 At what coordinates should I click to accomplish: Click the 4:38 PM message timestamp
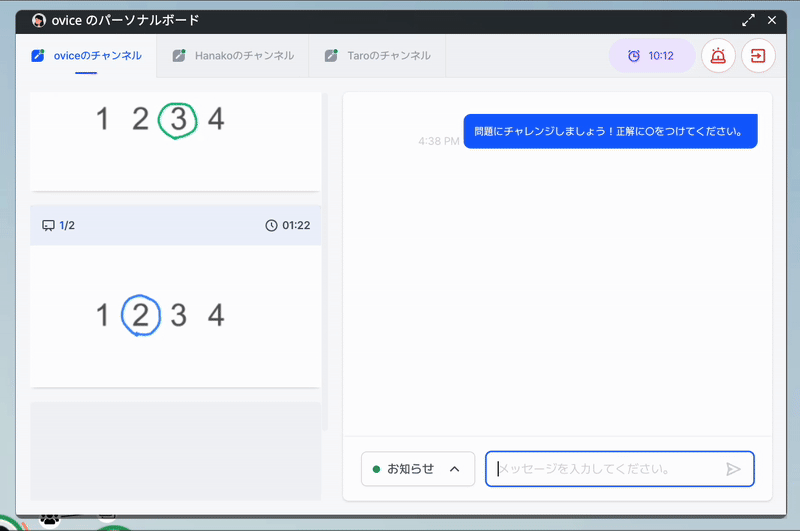(439, 141)
